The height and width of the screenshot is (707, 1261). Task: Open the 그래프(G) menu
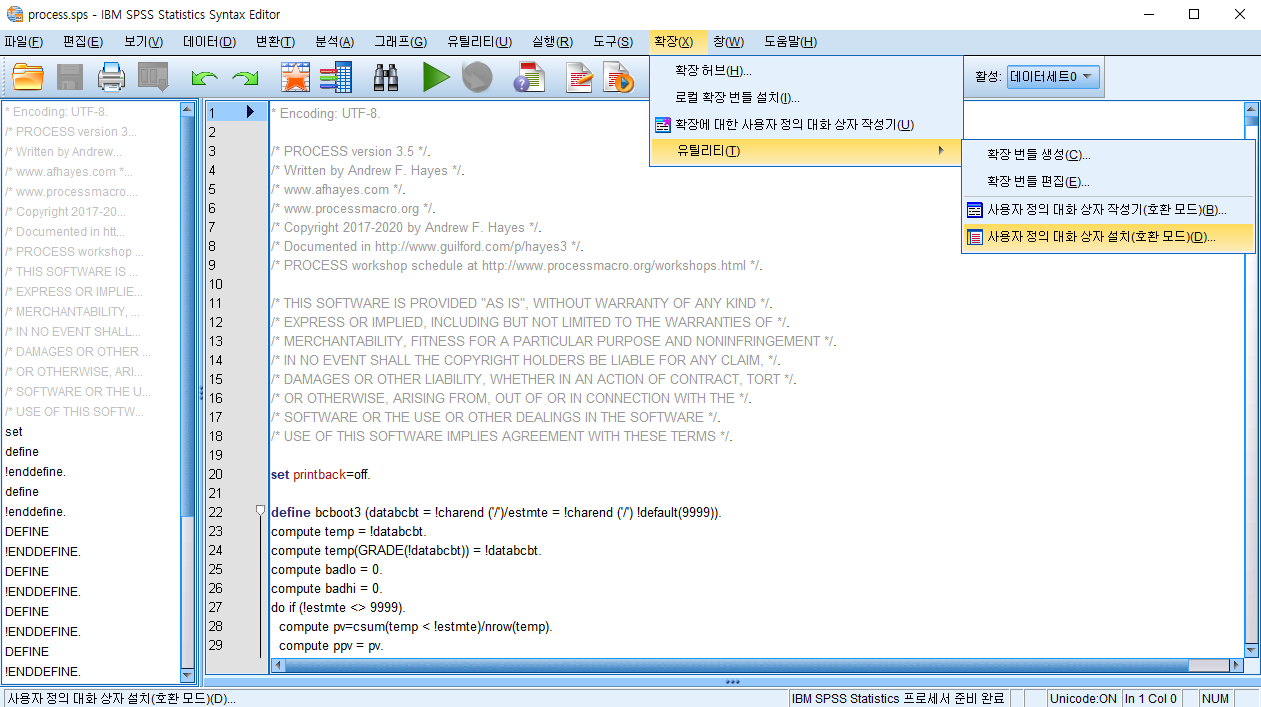[x=400, y=41]
